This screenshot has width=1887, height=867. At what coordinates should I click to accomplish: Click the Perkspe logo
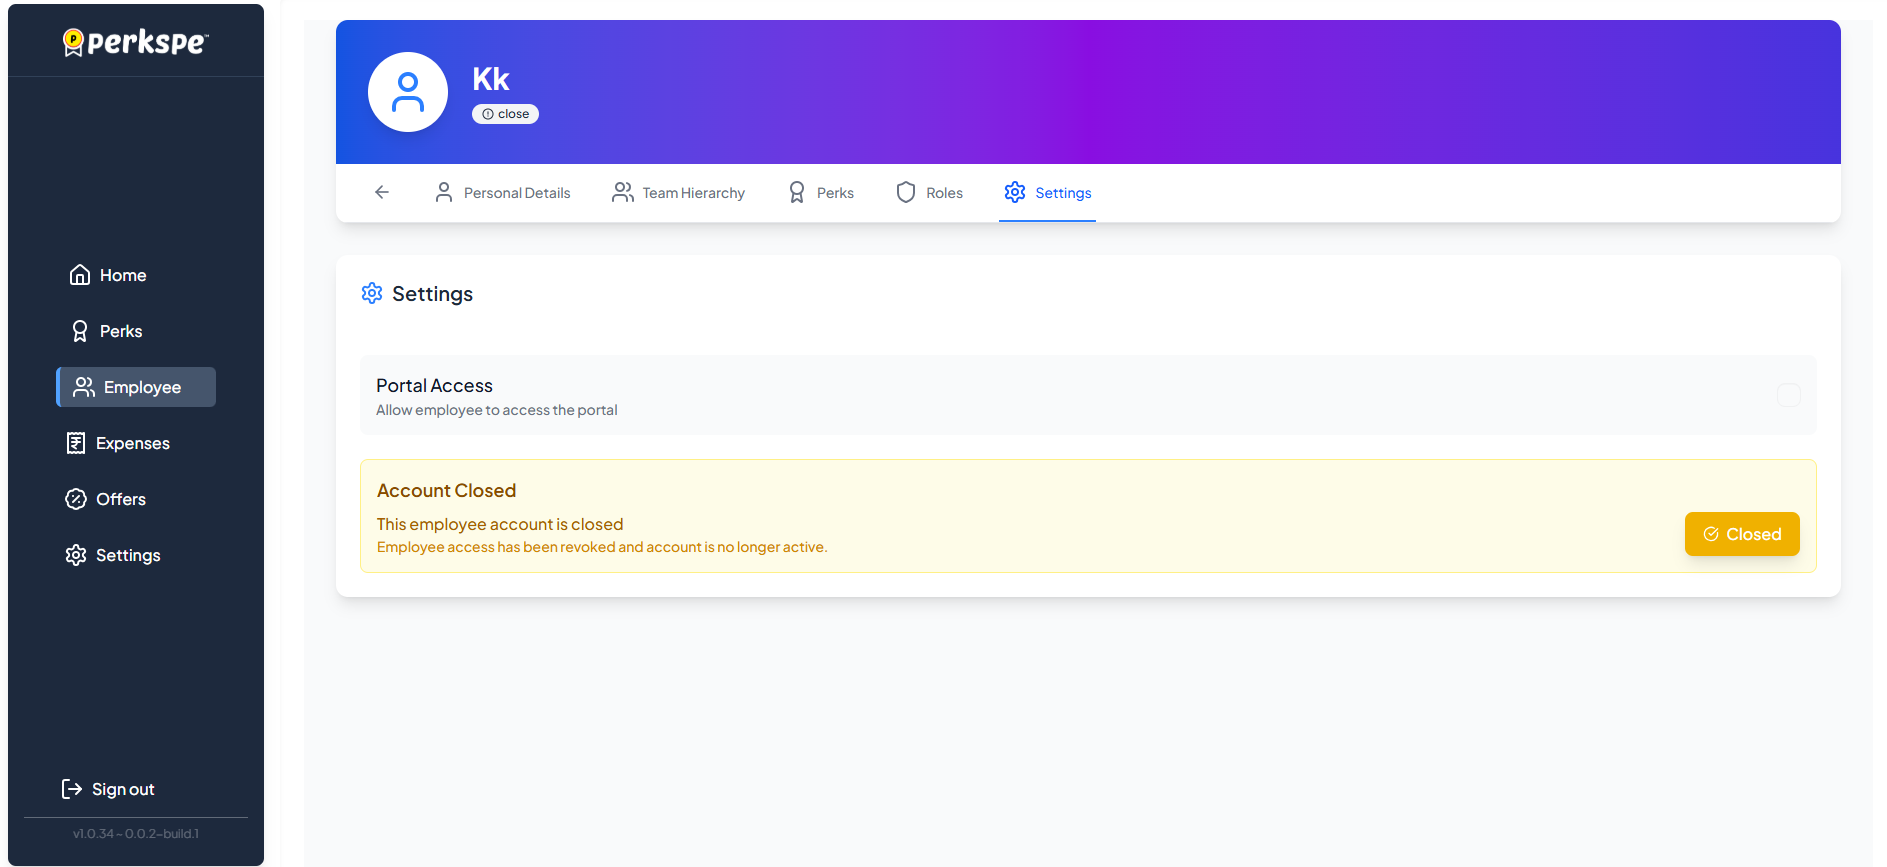136,42
